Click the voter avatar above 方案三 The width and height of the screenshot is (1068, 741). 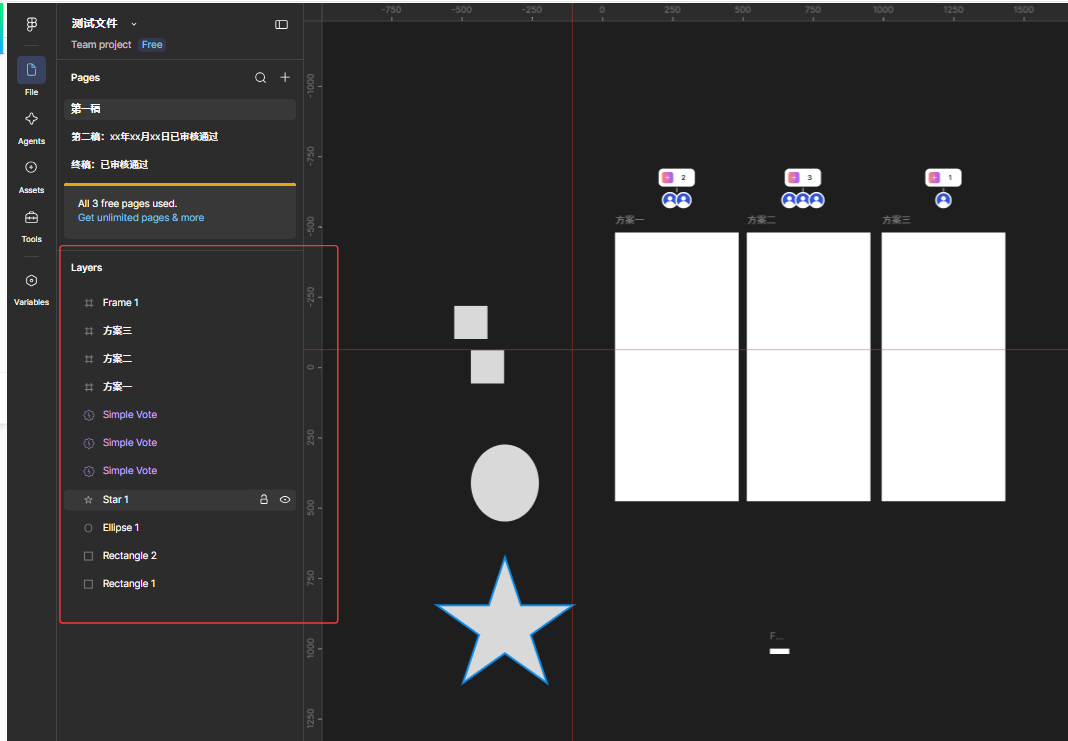tap(943, 200)
